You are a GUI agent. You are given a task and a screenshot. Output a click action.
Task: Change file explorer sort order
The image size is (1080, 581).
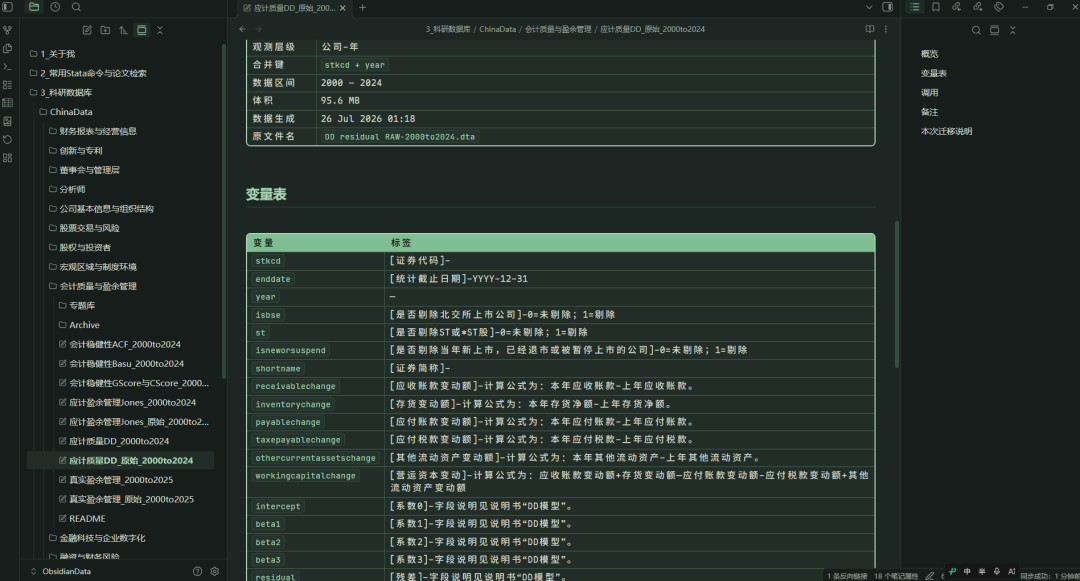coord(123,30)
